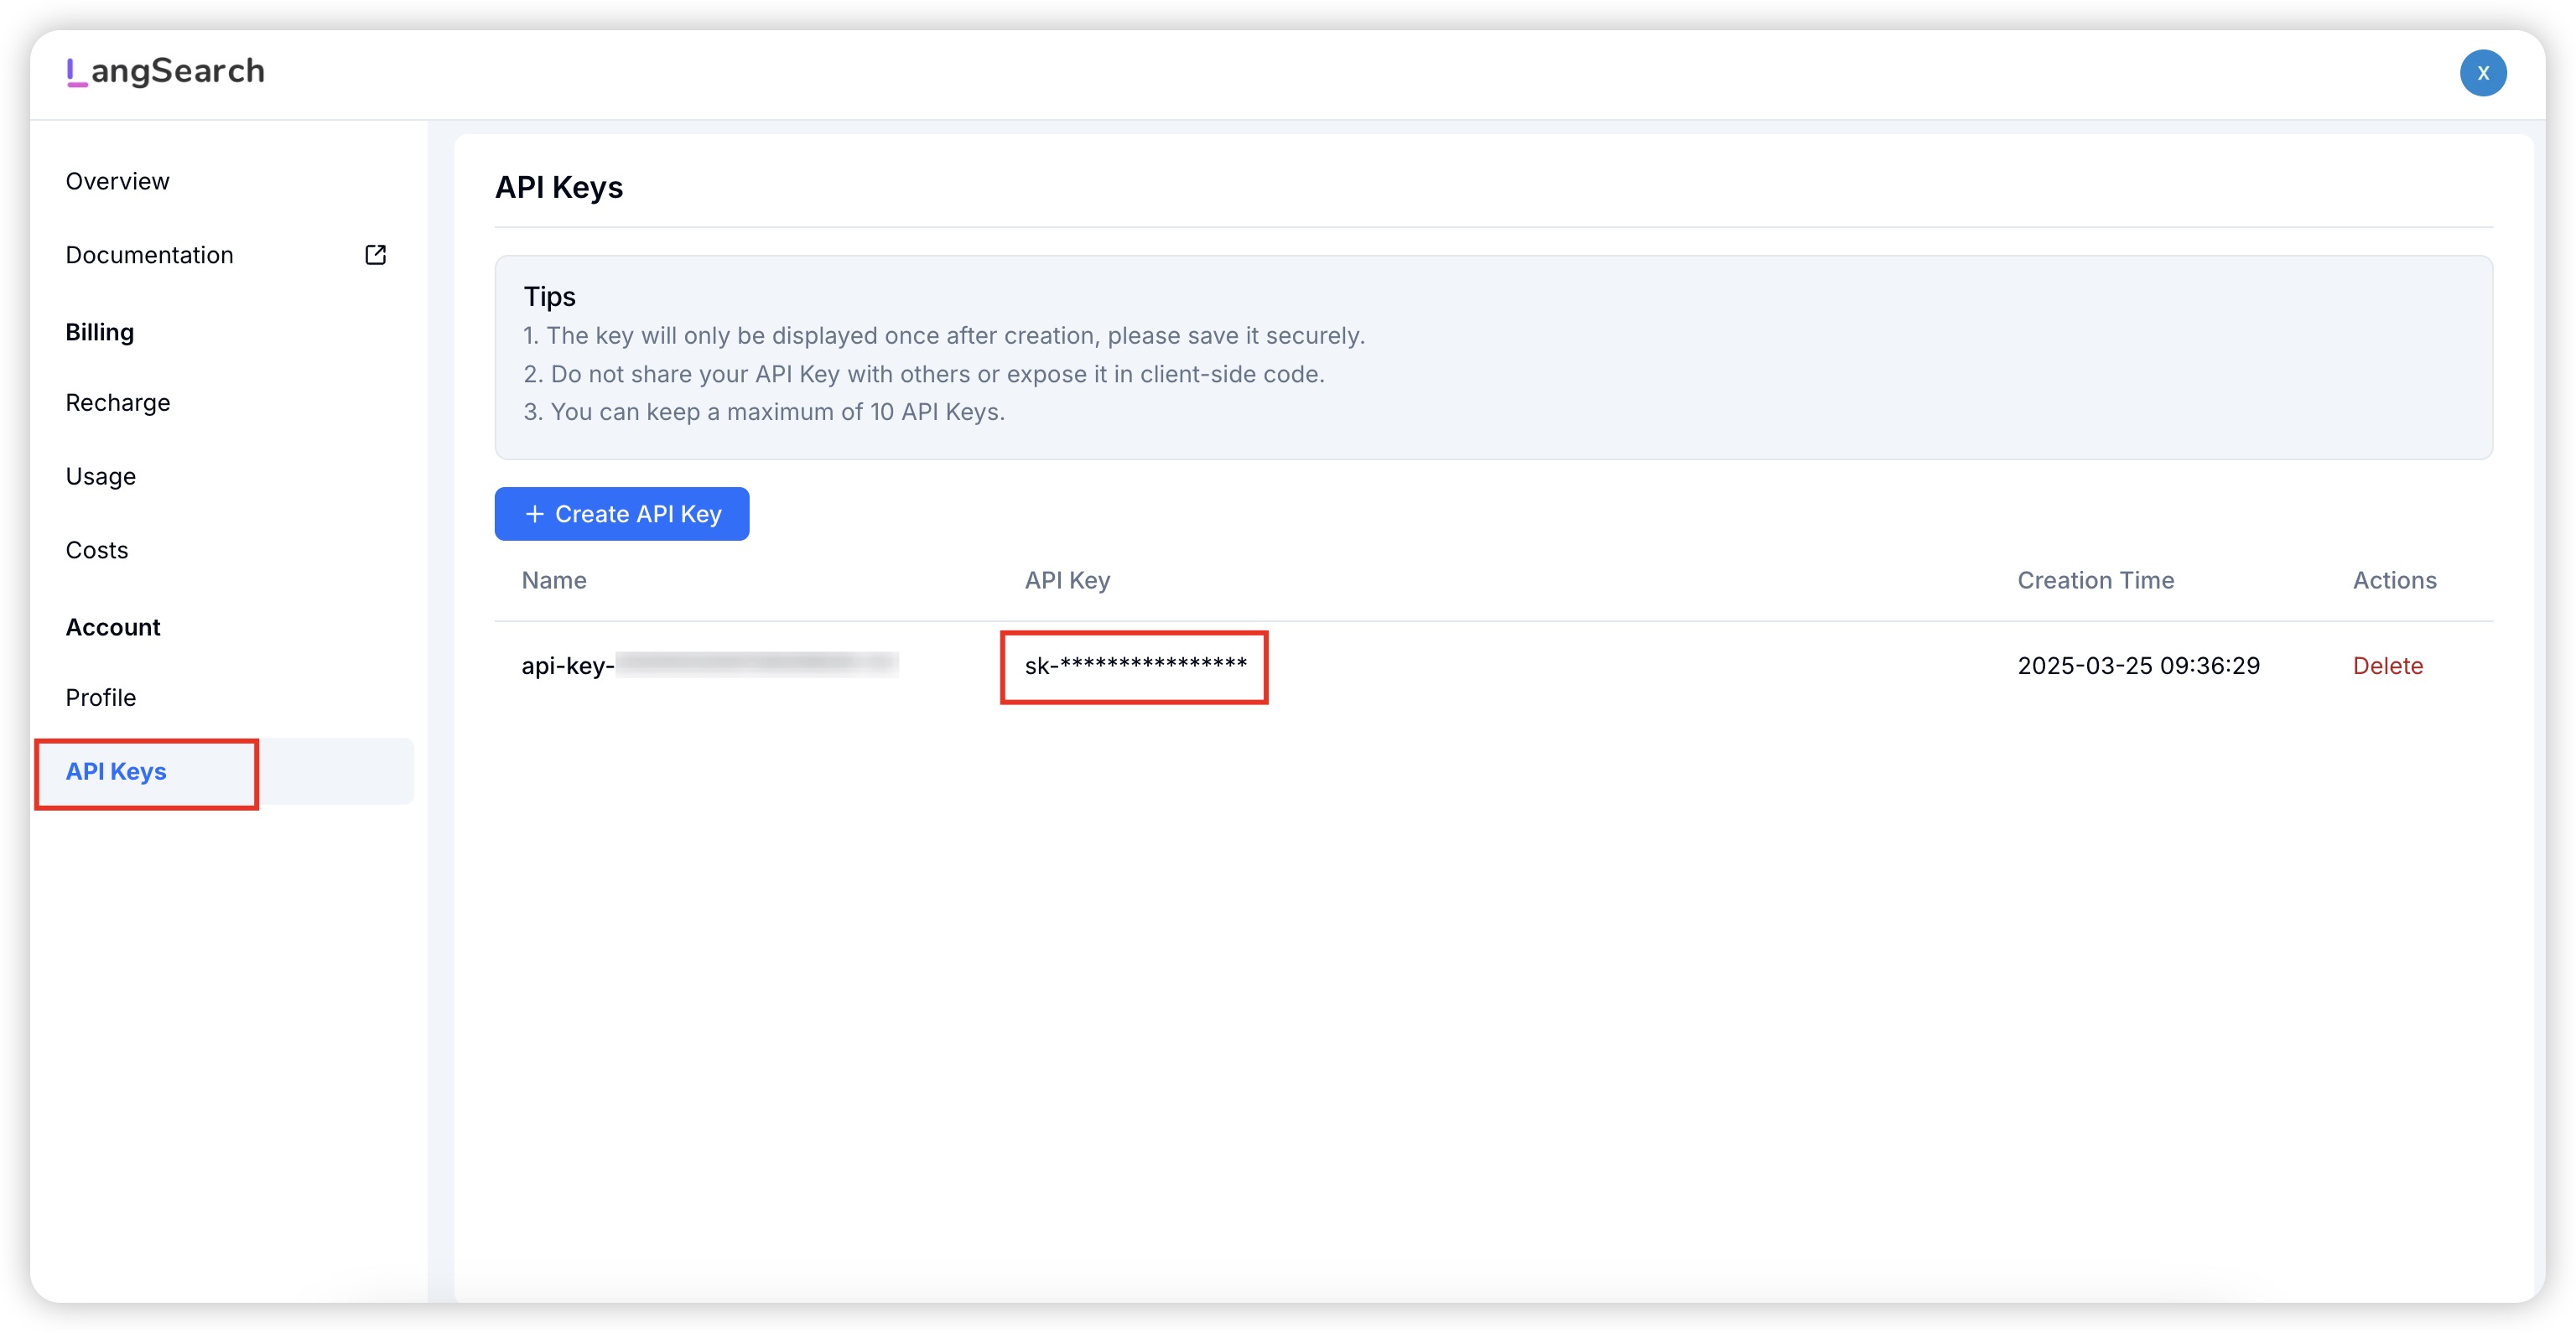This screenshot has width=2576, height=1333.
Task: Select Costs in sidebar
Action: [96, 550]
